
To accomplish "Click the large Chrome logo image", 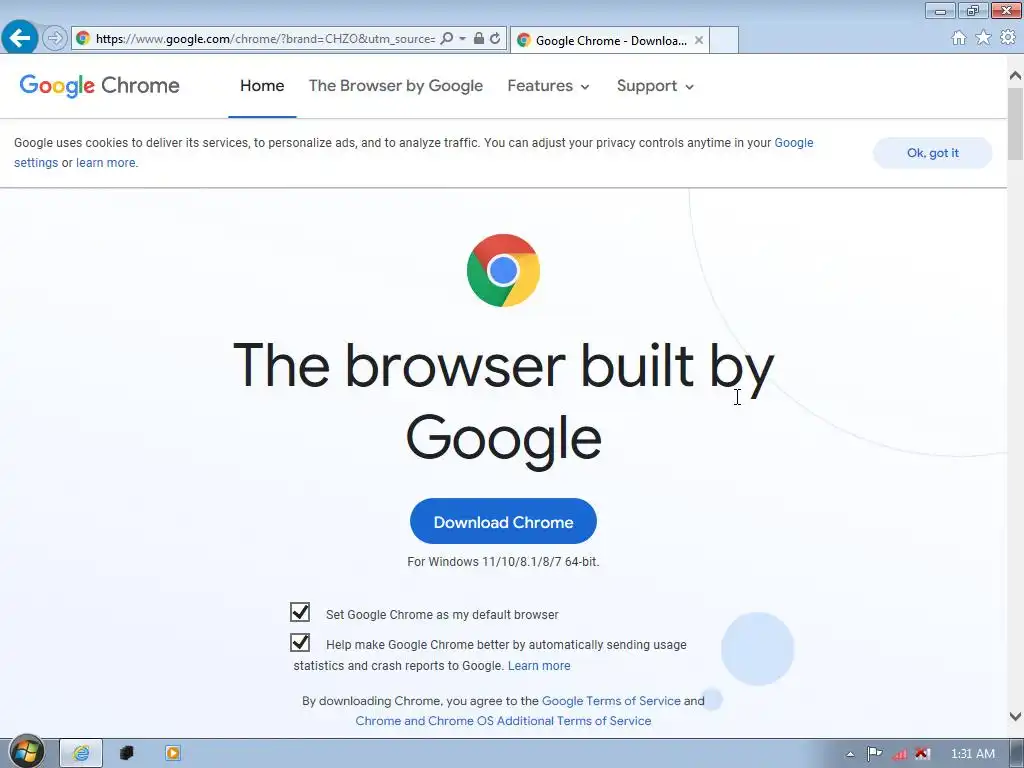I will pyautogui.click(x=503, y=270).
